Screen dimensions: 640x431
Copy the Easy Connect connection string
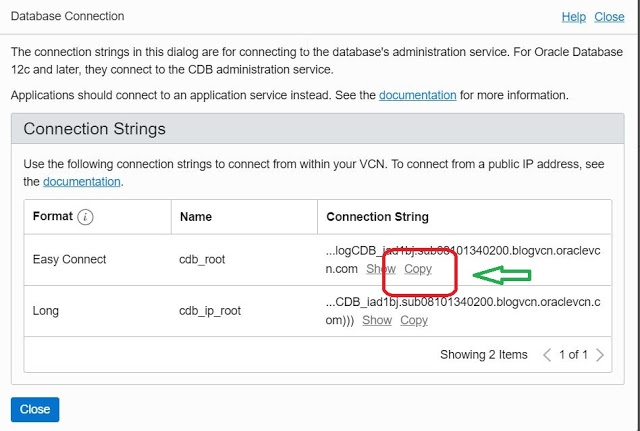tap(417, 269)
